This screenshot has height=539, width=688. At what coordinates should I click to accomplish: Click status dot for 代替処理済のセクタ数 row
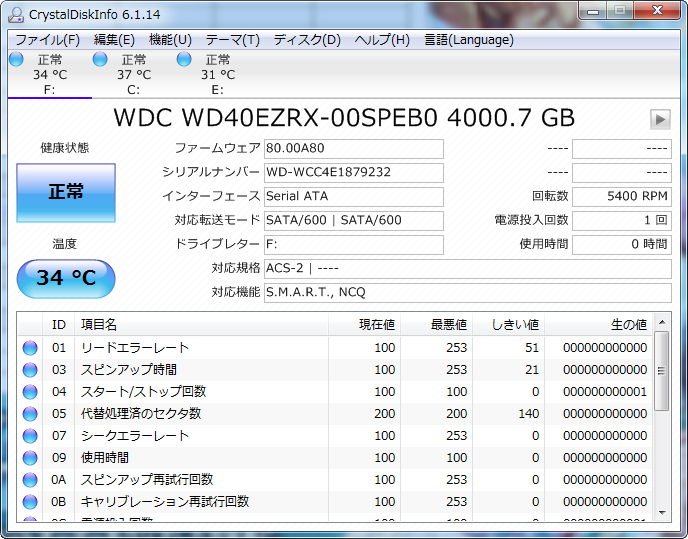pos(30,414)
